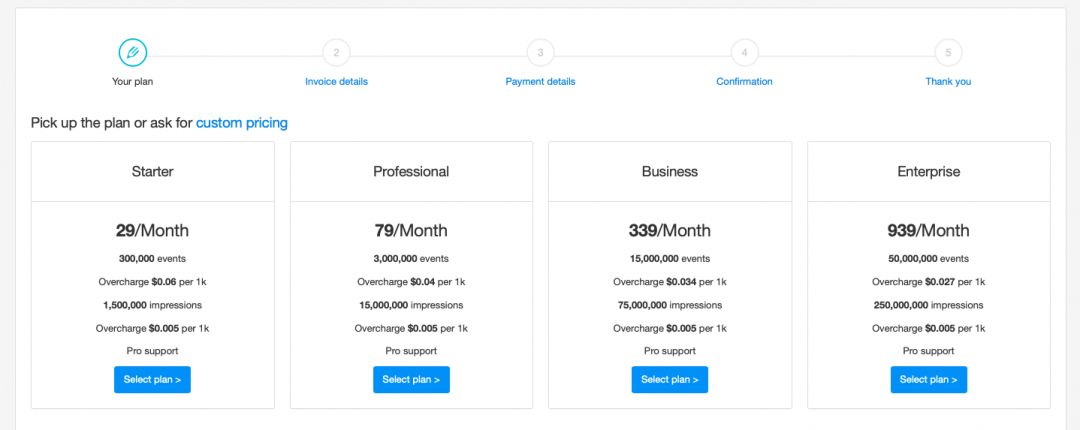Image resolution: width=1080 pixels, height=430 pixels.
Task: Select the Professional plan button
Action: click(411, 380)
